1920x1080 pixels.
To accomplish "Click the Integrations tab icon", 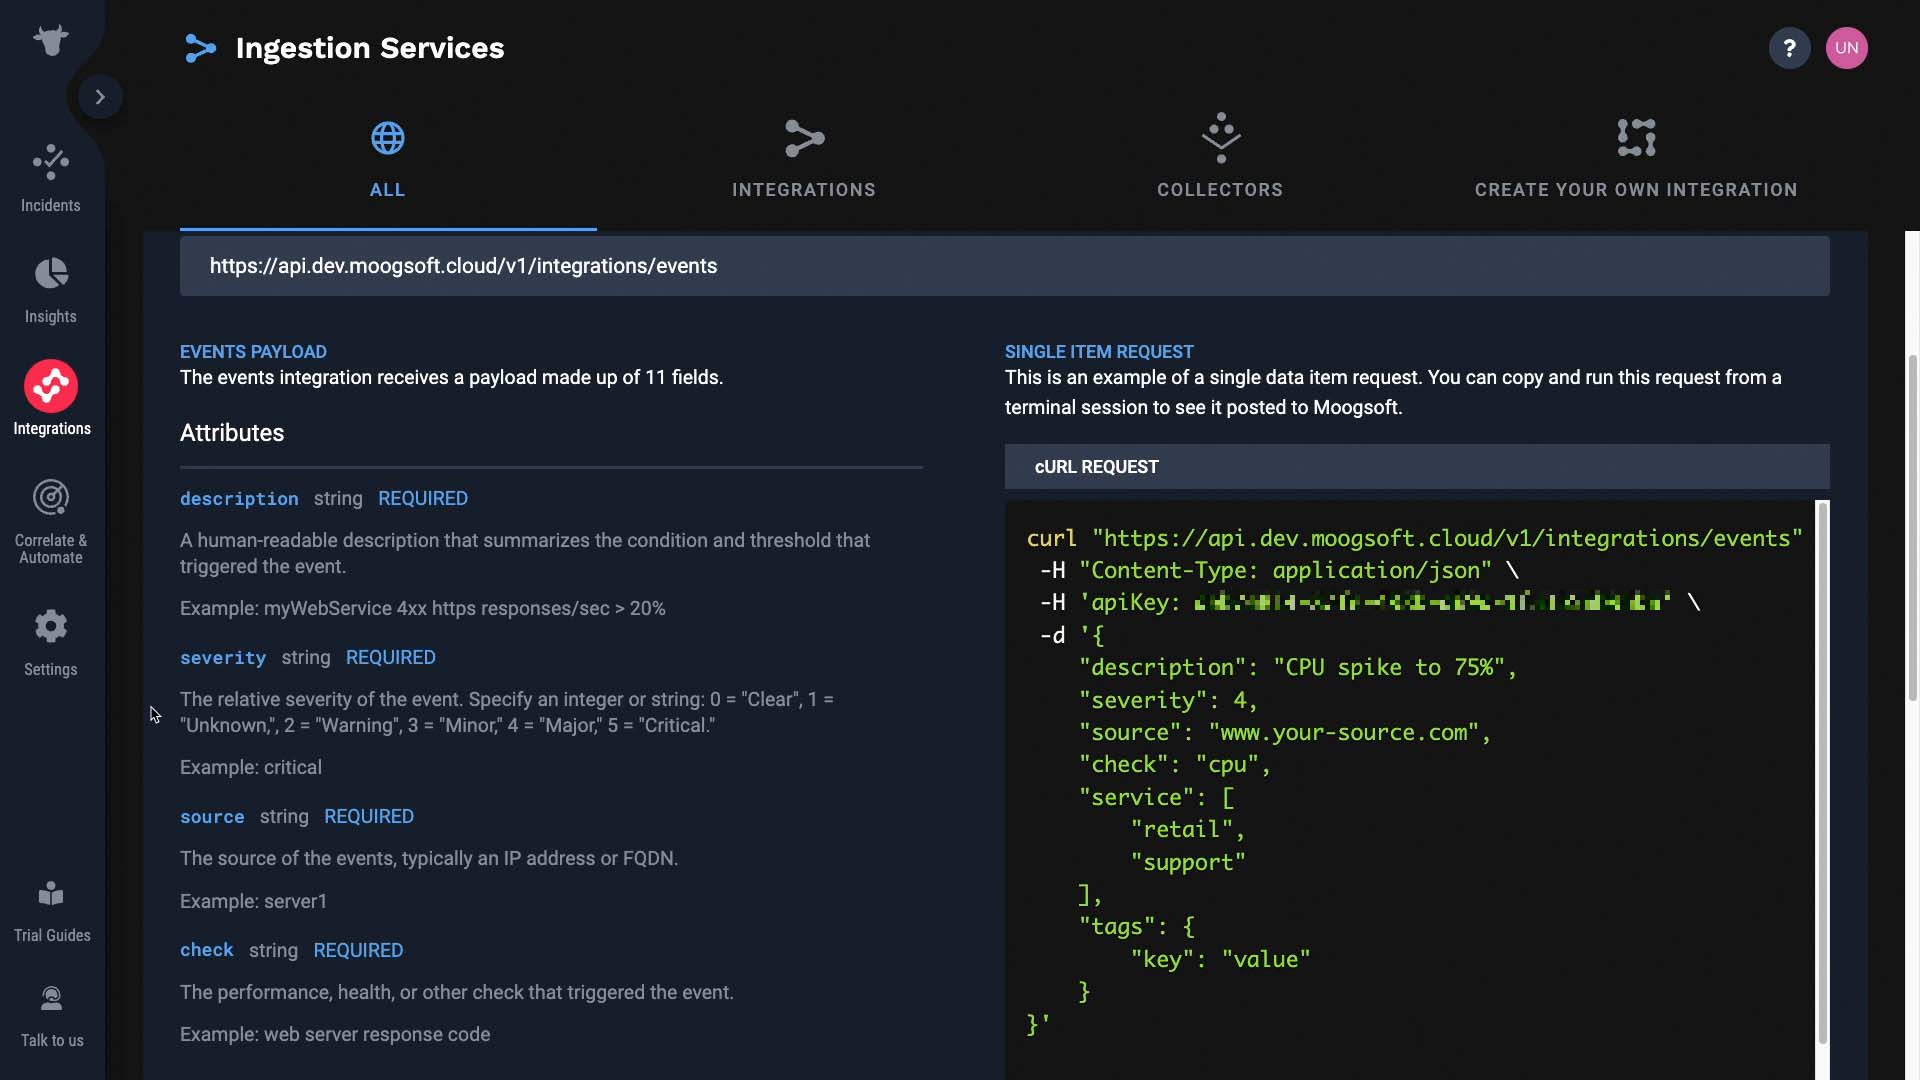I will [x=804, y=138].
